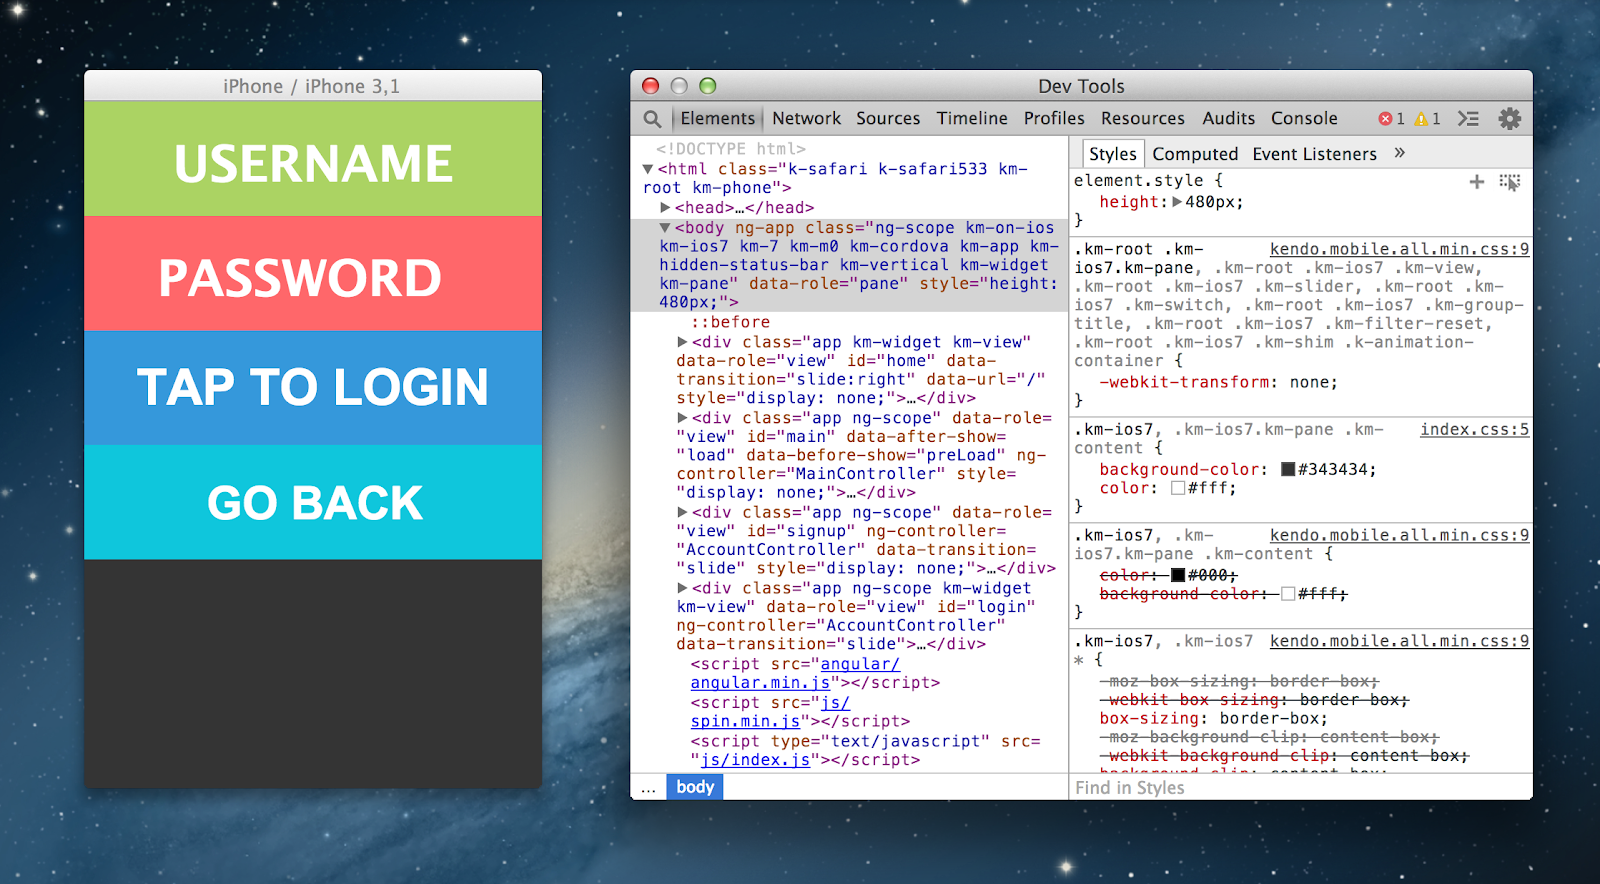Collapse the body element node
Viewport: 1600px width, 884px height.
tap(665, 228)
